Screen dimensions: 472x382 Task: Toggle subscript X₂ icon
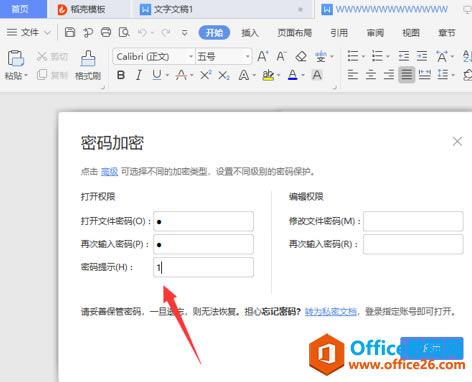point(224,75)
